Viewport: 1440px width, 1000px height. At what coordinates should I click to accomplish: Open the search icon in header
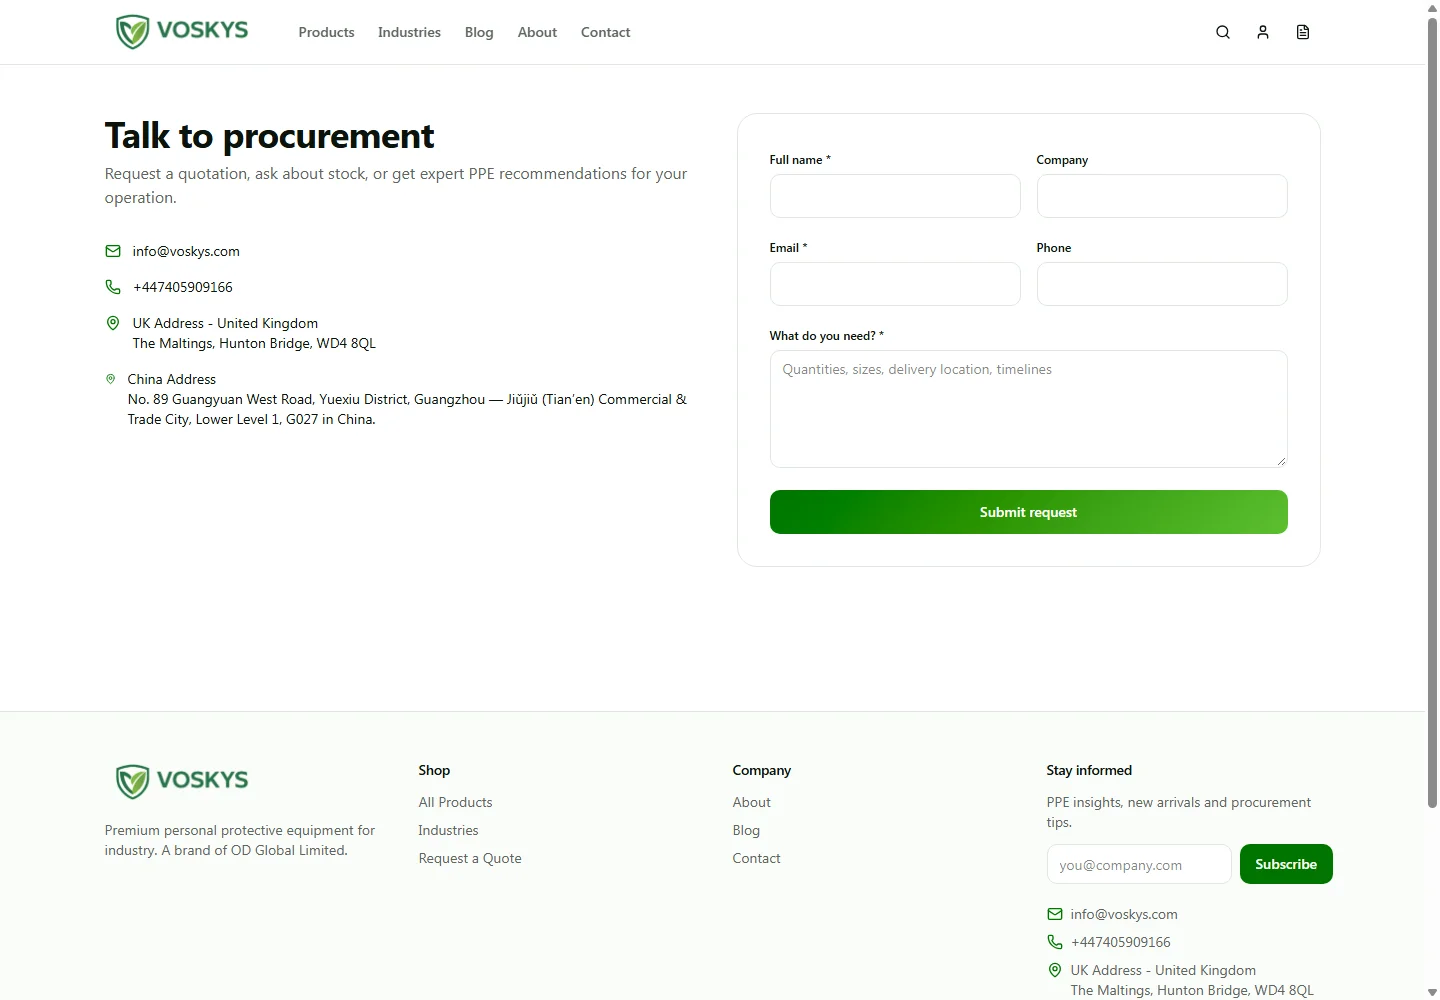1222,32
